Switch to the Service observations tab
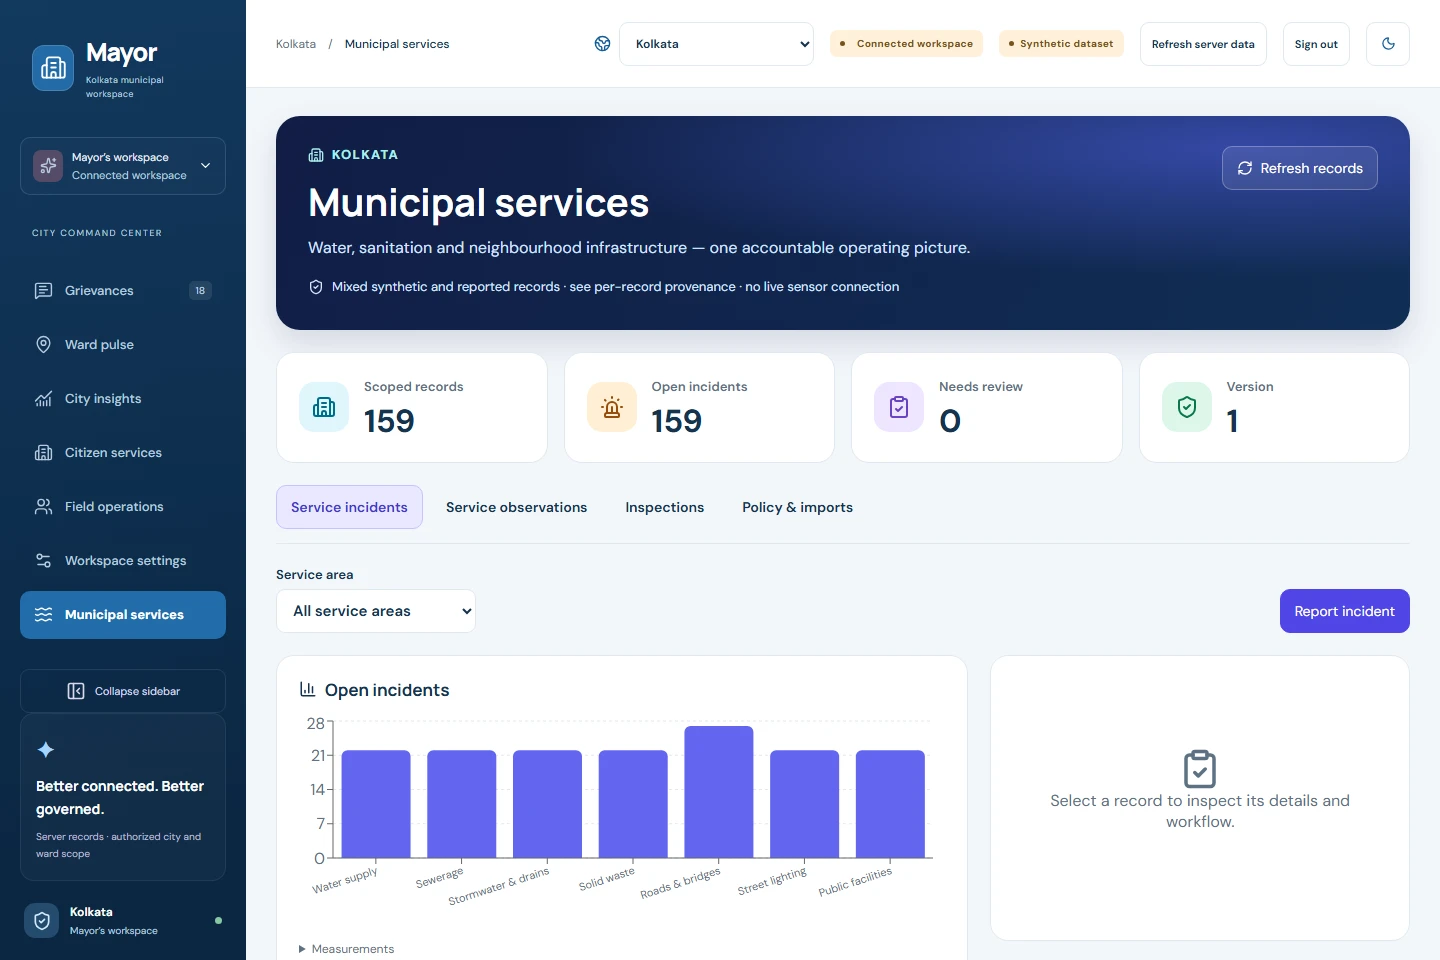The width and height of the screenshot is (1440, 960). coord(516,507)
